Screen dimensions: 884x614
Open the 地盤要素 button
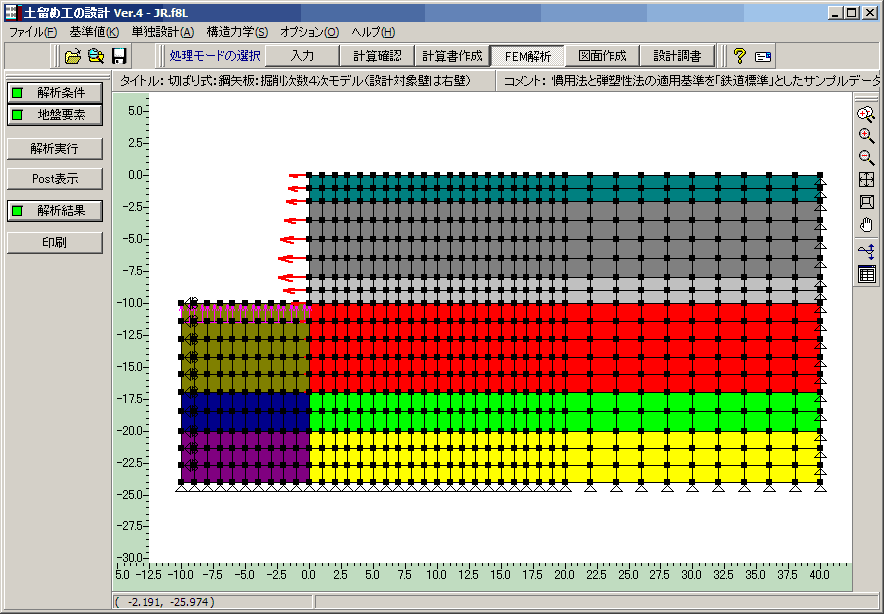[x=55, y=114]
